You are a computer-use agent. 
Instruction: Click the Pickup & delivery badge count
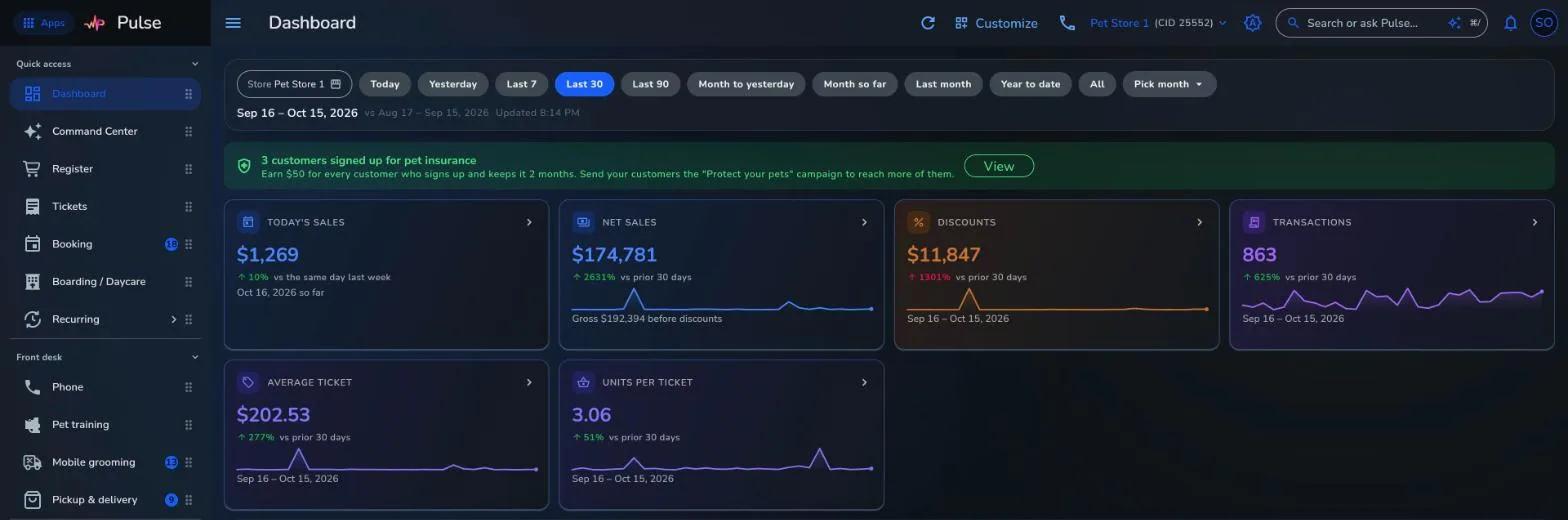[x=171, y=500]
